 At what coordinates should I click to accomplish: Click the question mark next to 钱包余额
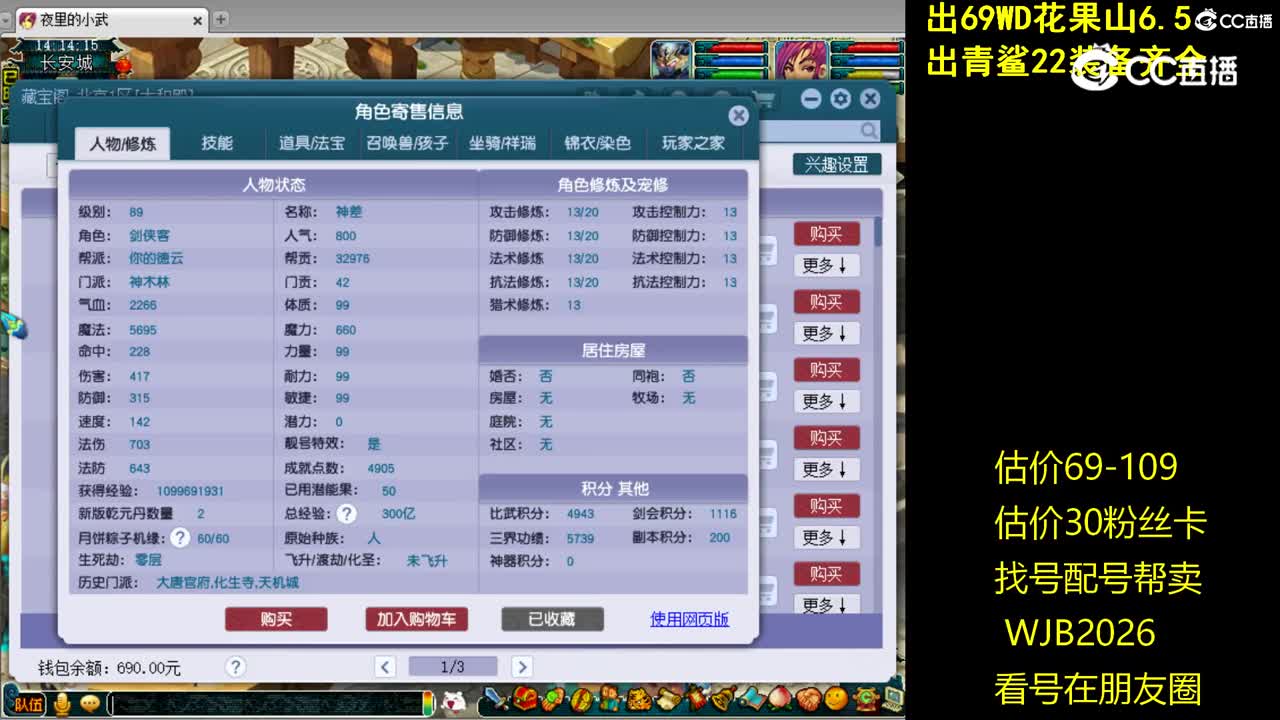click(237, 667)
